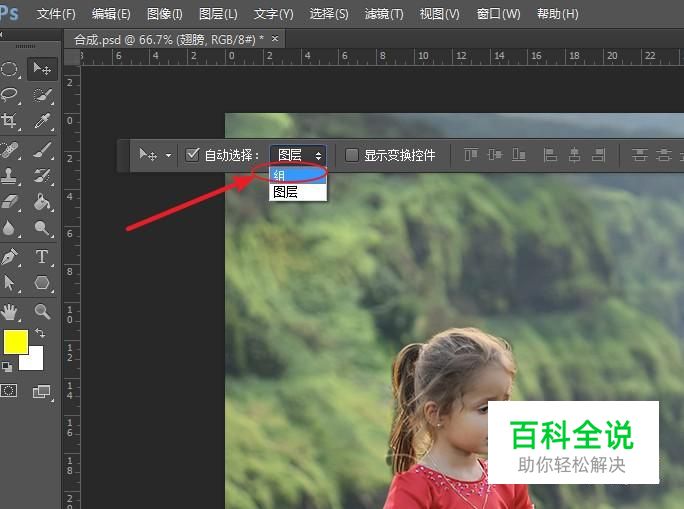Open the 图层(L) menu
The width and height of the screenshot is (684, 509).
(x=218, y=14)
